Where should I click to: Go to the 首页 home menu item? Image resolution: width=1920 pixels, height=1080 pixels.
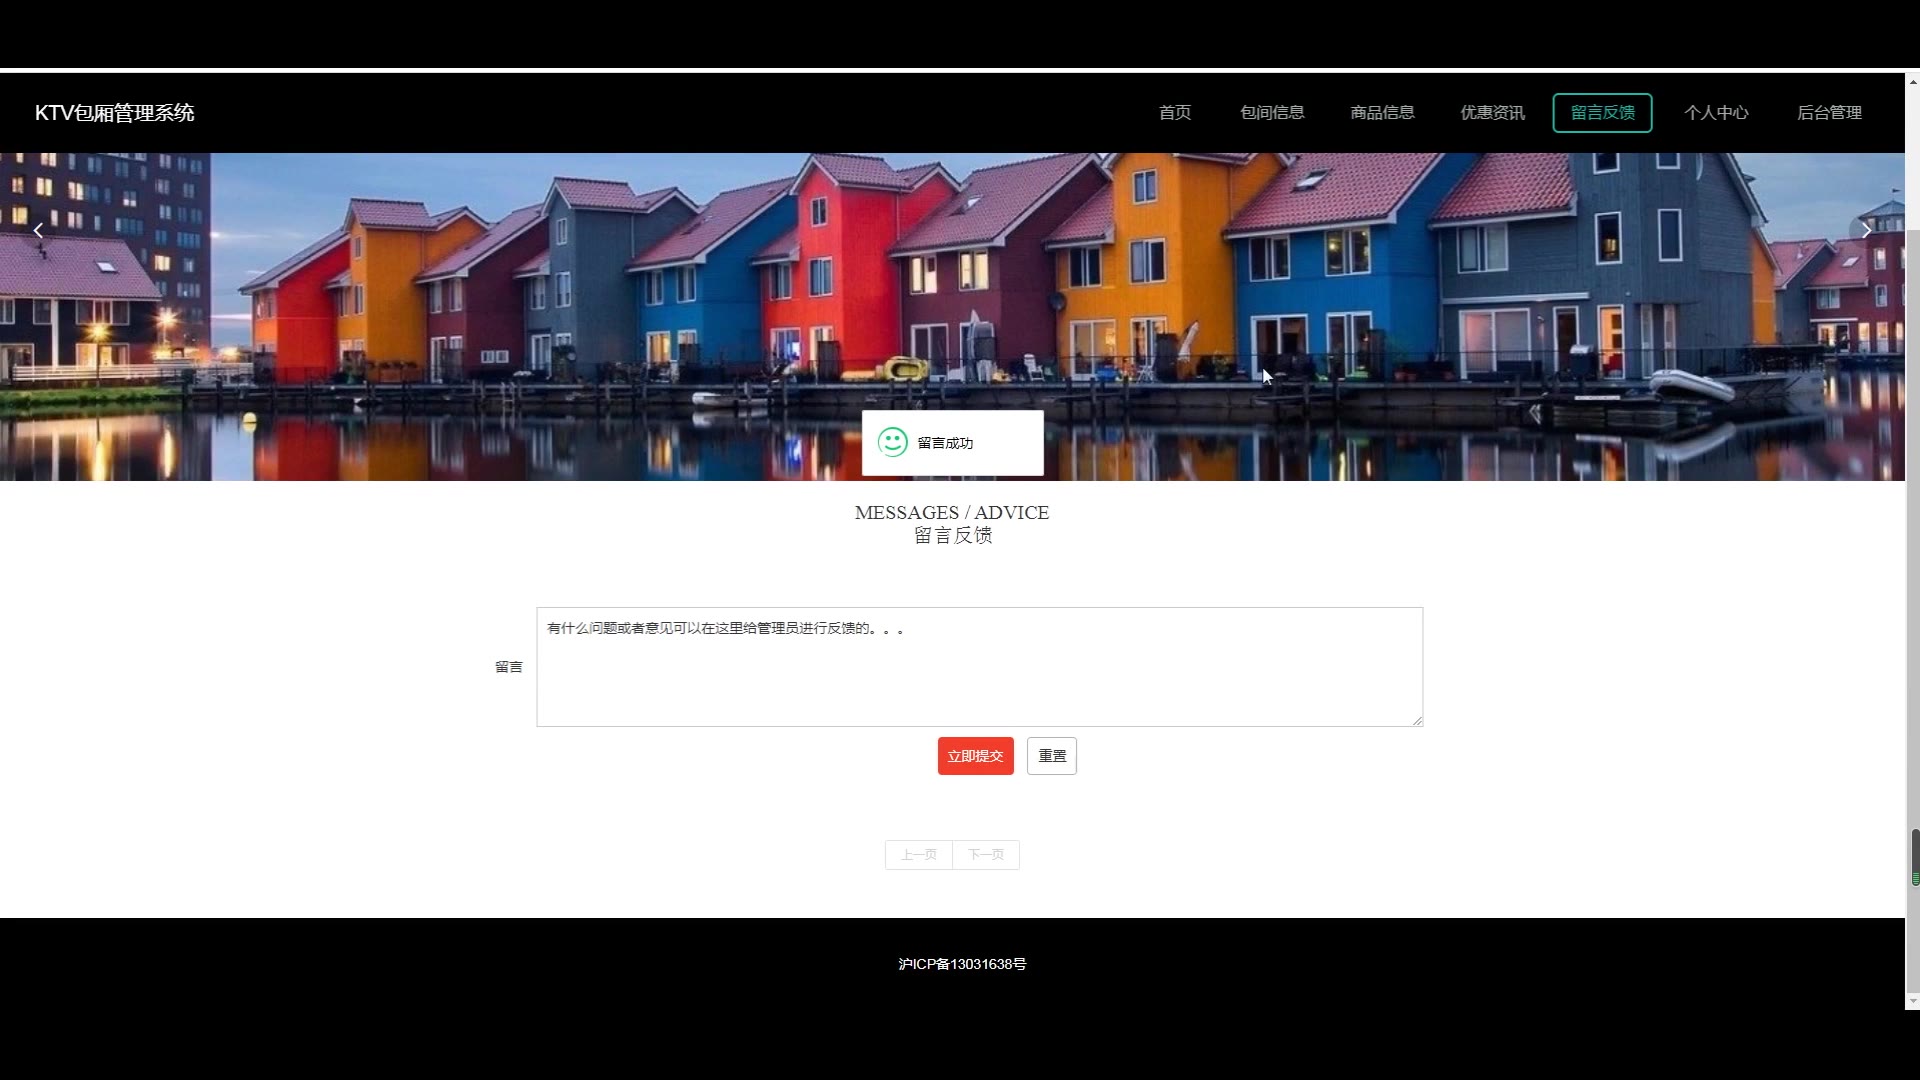click(x=1174, y=113)
